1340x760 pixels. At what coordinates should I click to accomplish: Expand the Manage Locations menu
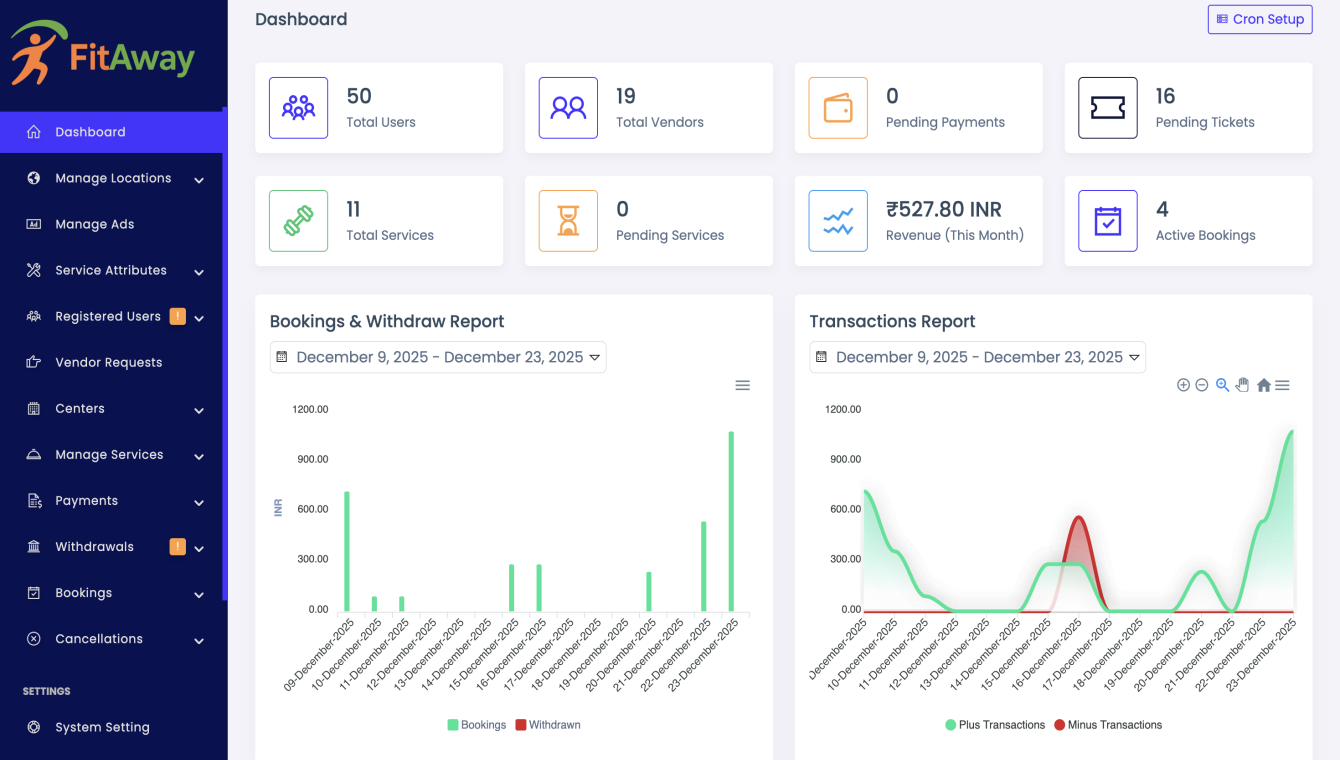(113, 178)
